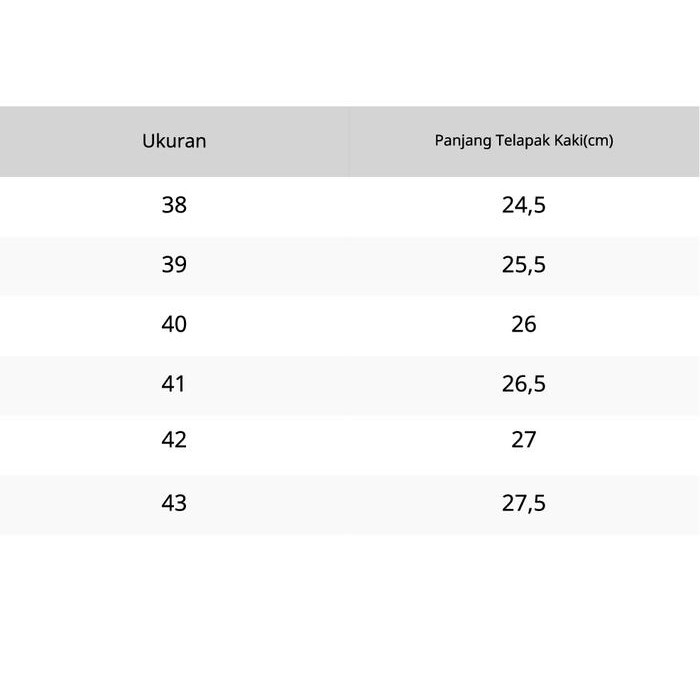The image size is (700, 700).
Task: Click the 26,5 foot length value
Action: [x=523, y=383]
